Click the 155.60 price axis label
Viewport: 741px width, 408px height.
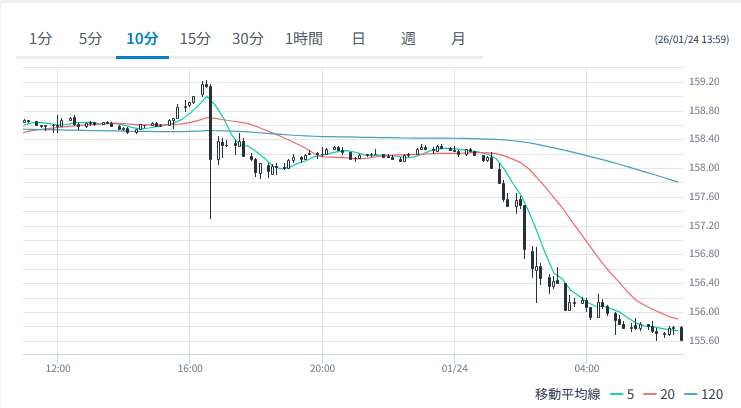pos(705,341)
